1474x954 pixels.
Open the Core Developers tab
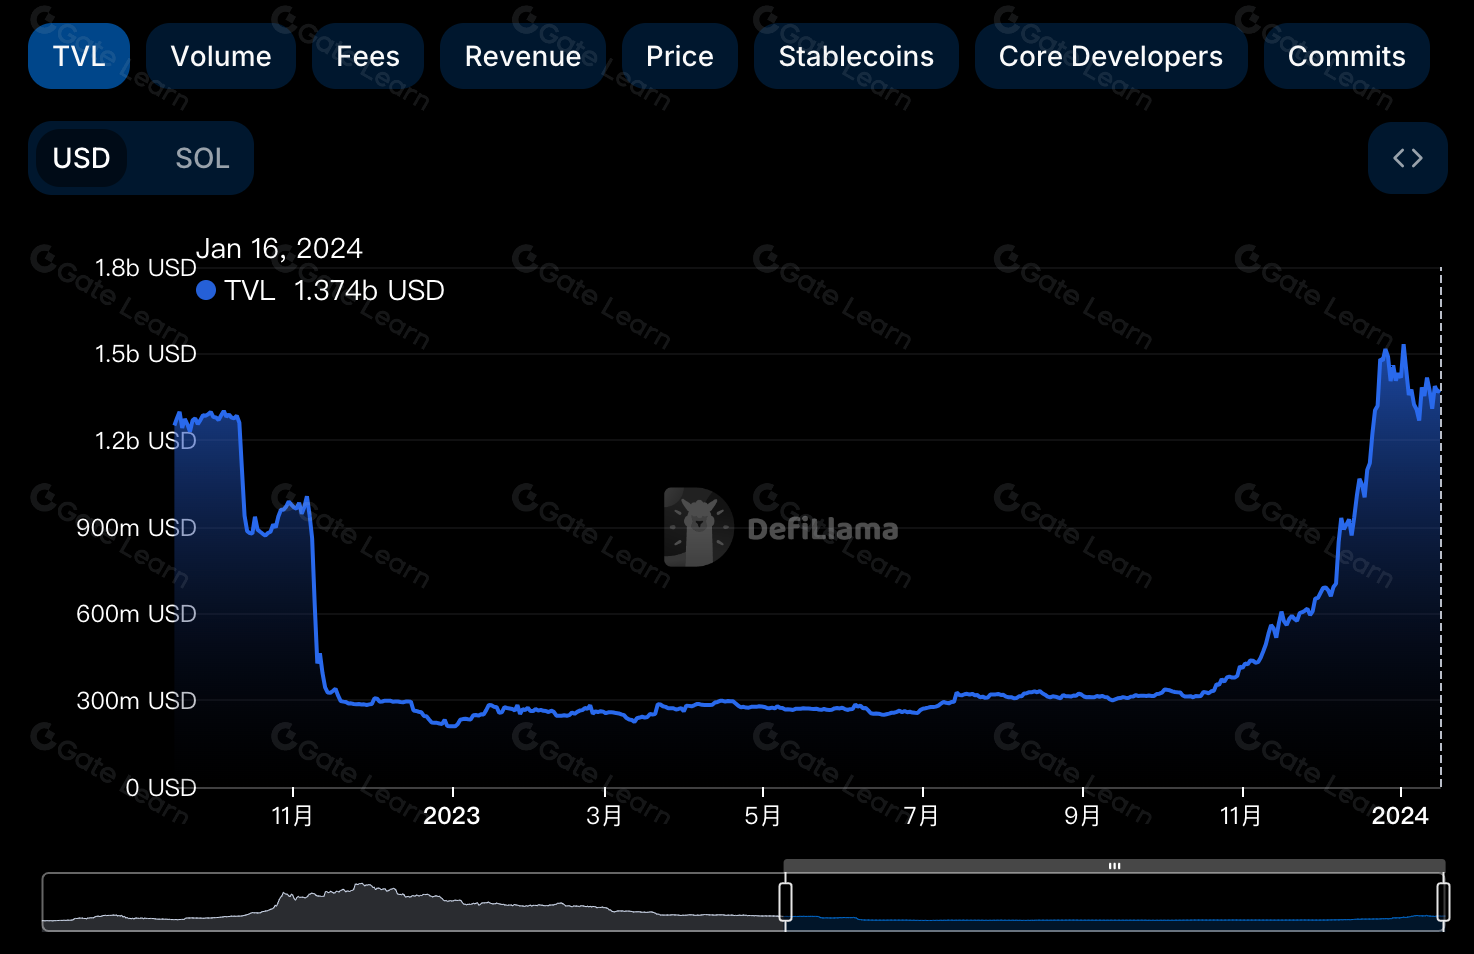point(1111,56)
